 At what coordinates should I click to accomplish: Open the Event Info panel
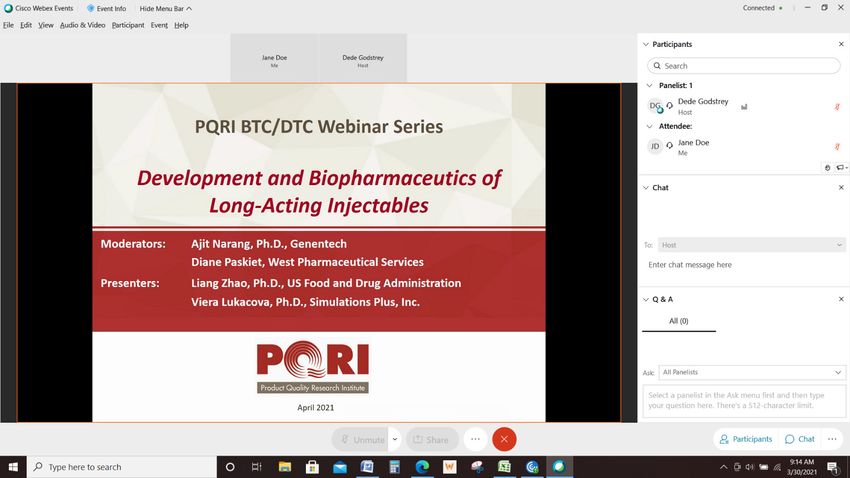coord(106,8)
